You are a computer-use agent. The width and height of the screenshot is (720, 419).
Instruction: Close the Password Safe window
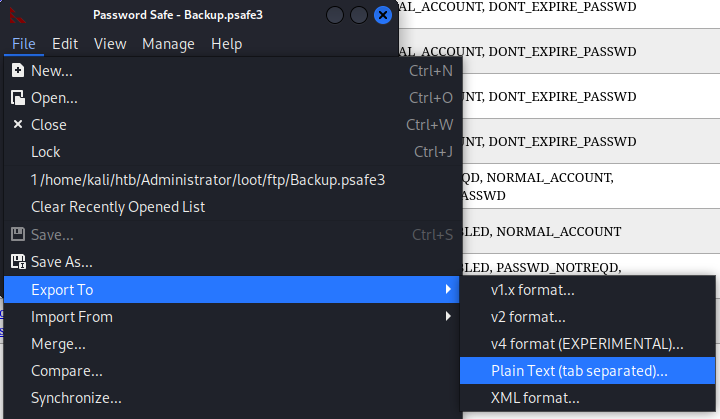[382, 15]
